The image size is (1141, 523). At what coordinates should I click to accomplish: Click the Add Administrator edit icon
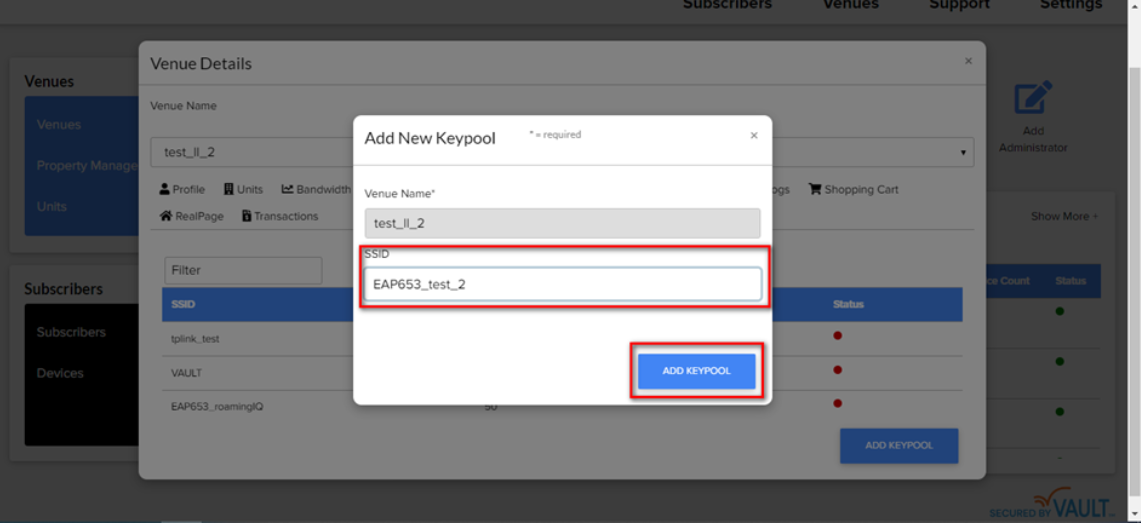1033,98
